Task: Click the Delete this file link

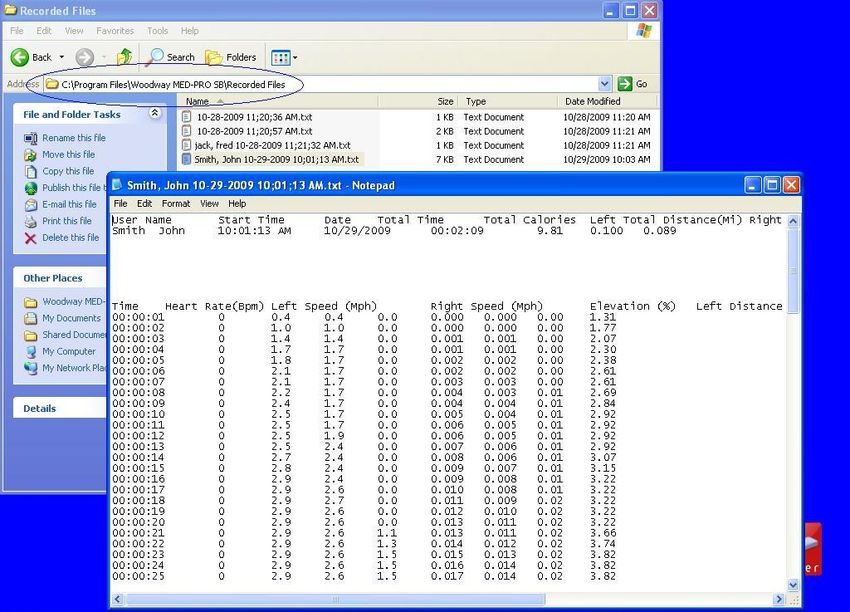Action: [x=70, y=237]
